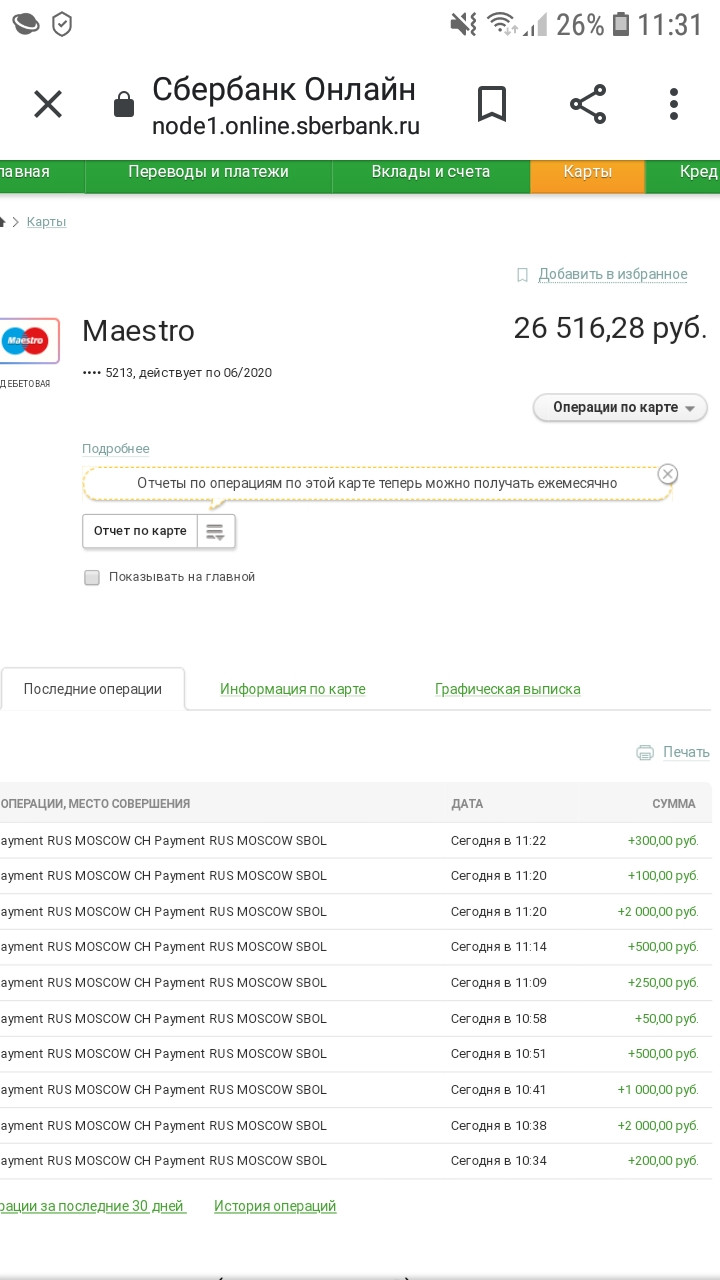The width and height of the screenshot is (720, 1280).
Task: Click 'Добавить в избранное' link
Action: (x=613, y=274)
